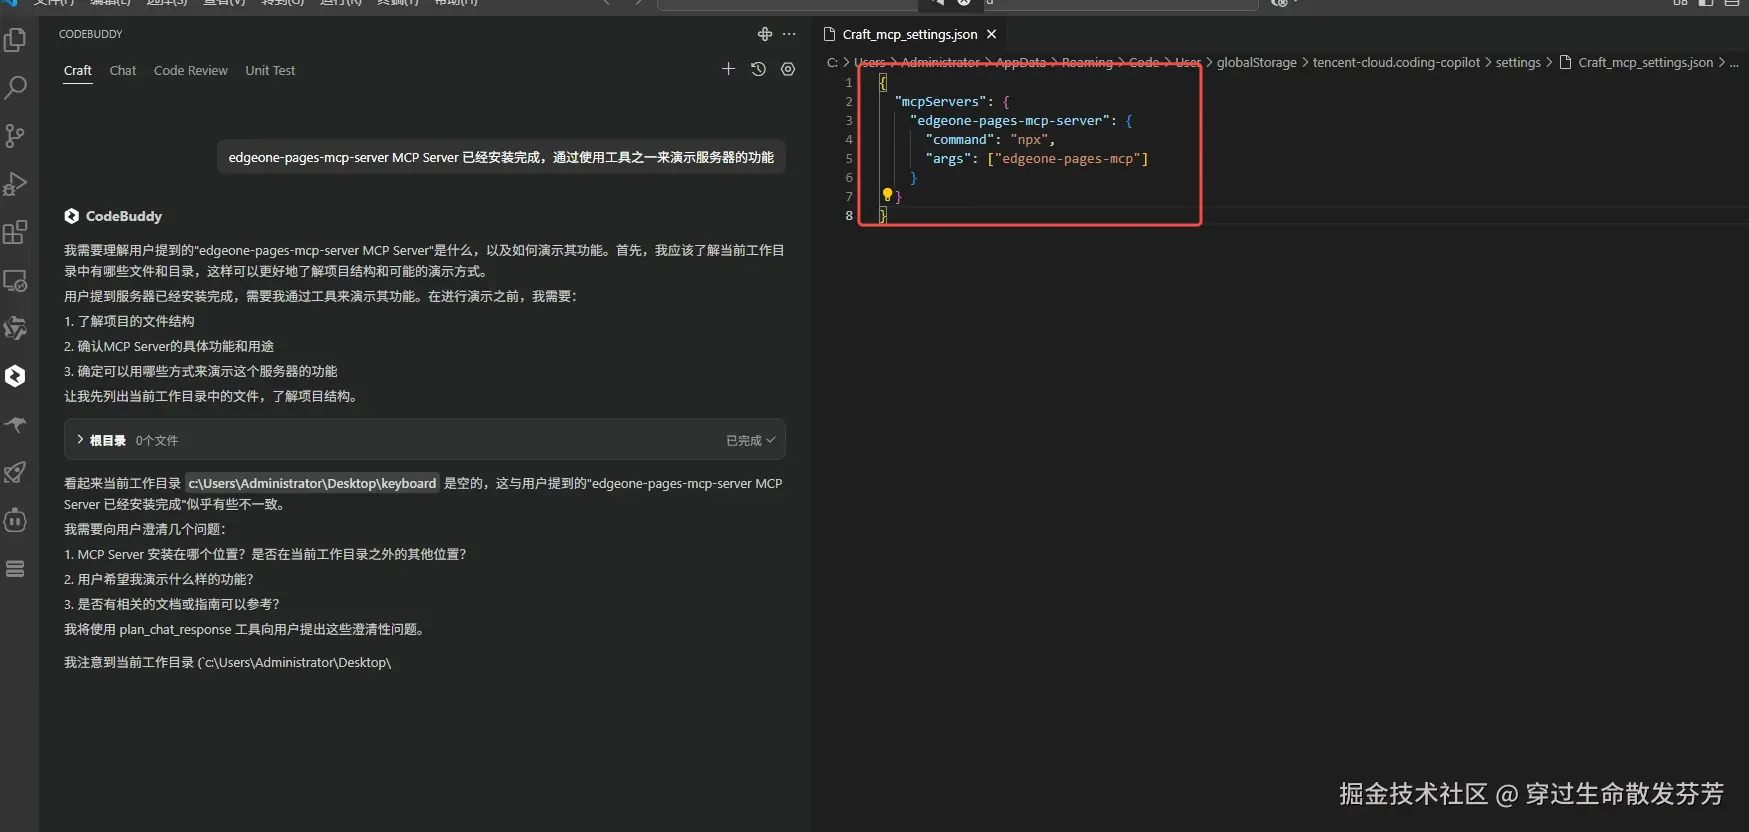Click the C: drive breadcrumb
The image size is (1749, 832).
832,62
